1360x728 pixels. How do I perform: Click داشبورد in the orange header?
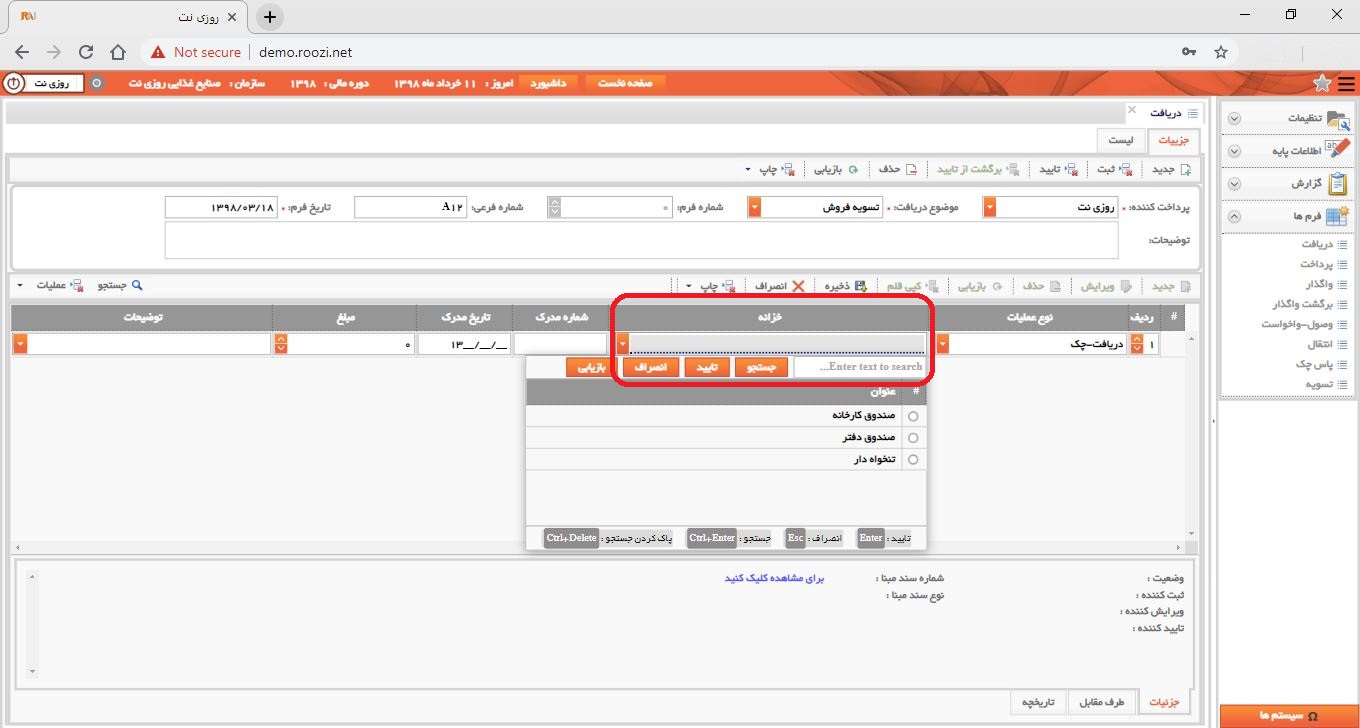coord(548,83)
